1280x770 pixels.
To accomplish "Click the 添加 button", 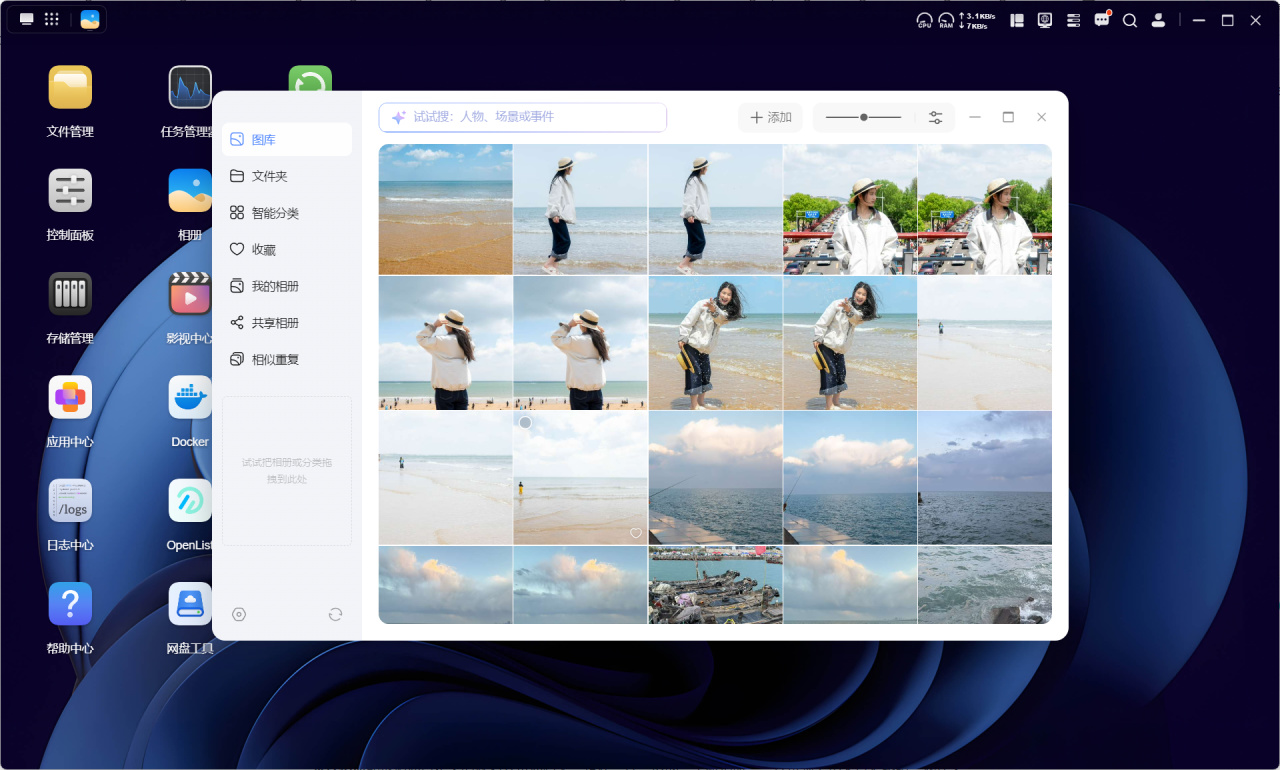I will [x=770, y=117].
